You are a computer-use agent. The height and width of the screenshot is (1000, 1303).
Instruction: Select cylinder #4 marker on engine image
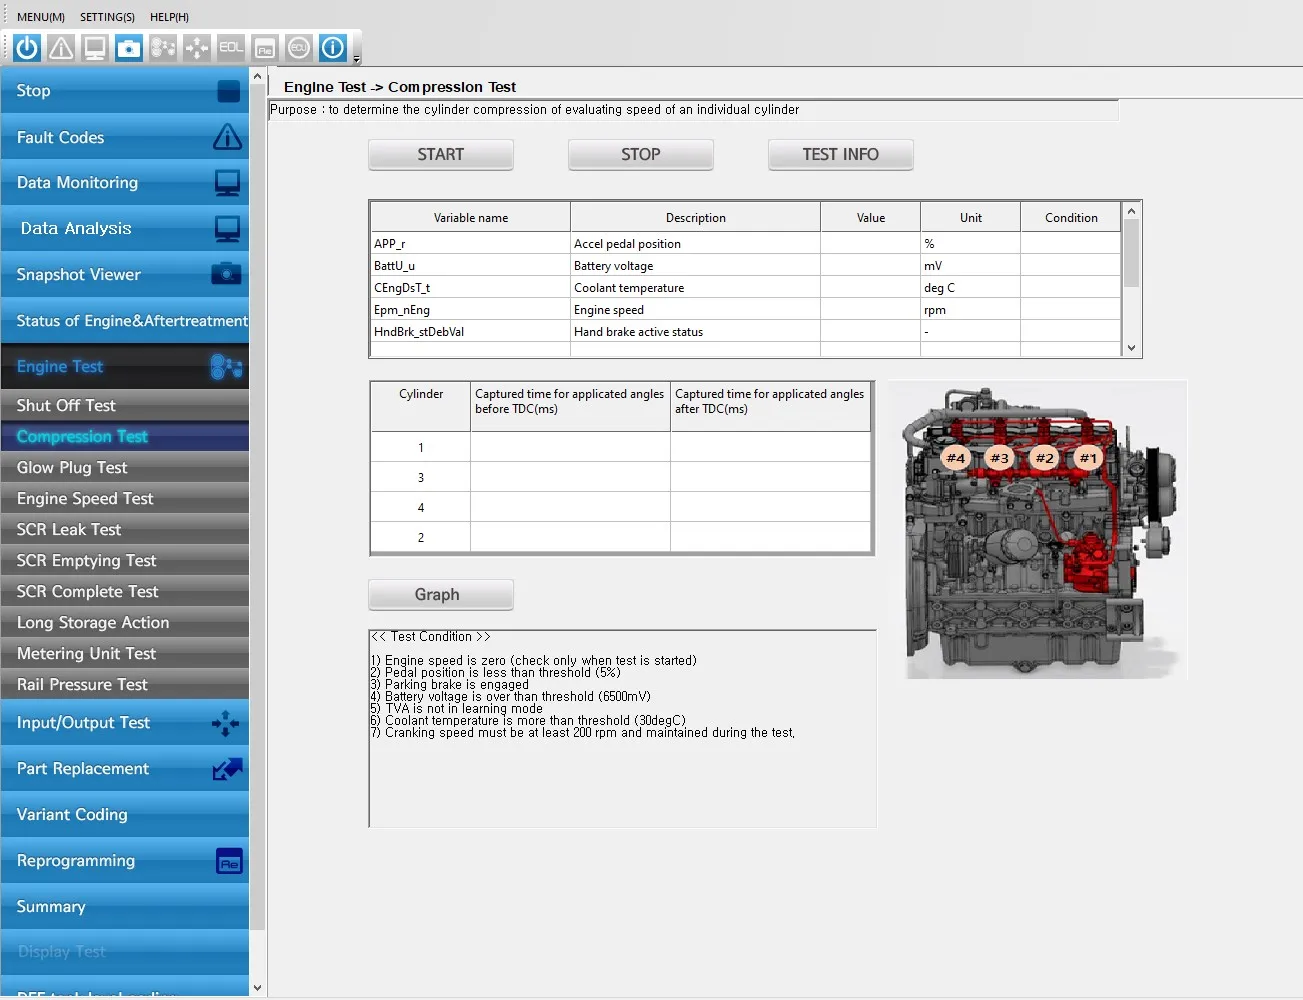[955, 458]
